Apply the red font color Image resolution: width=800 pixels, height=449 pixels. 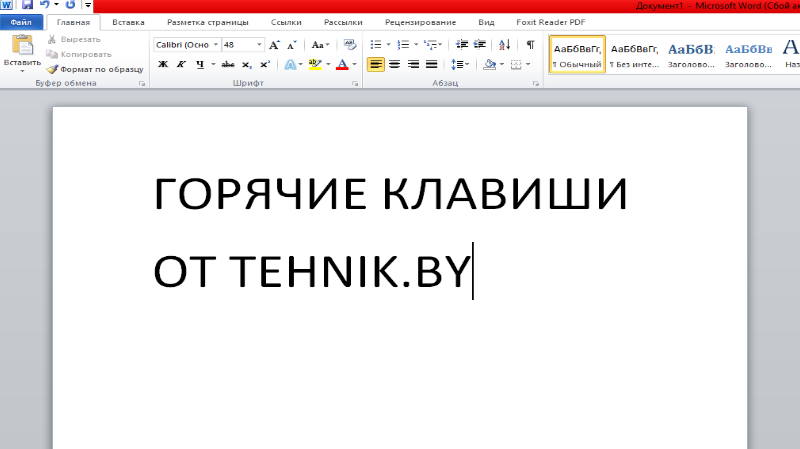point(342,64)
